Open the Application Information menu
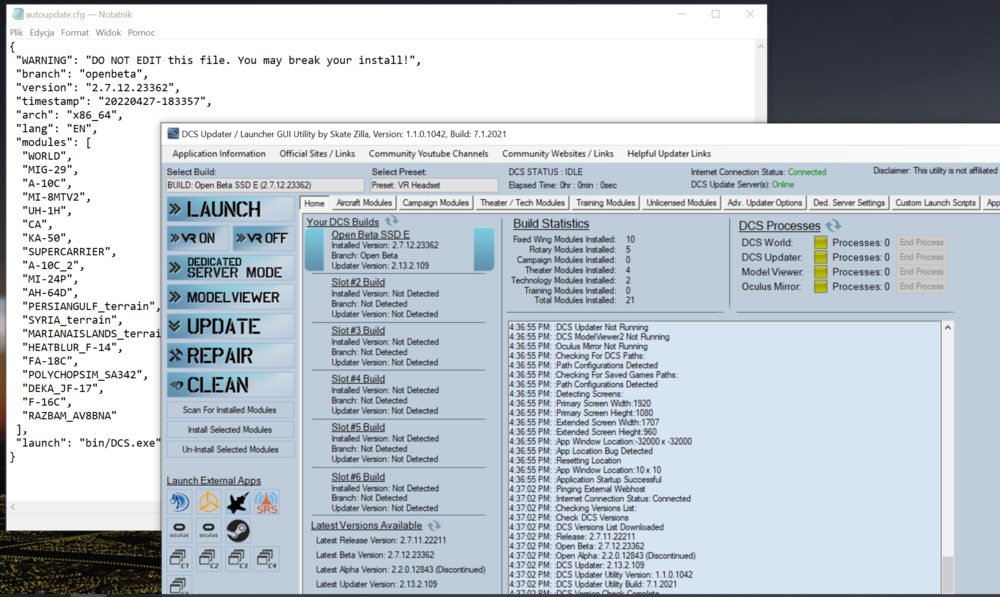 [x=219, y=154]
